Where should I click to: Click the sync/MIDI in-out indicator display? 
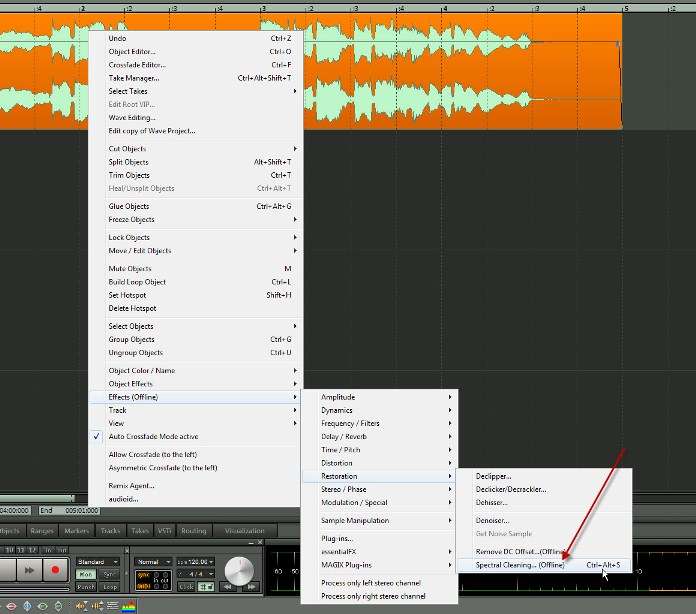tap(153, 580)
